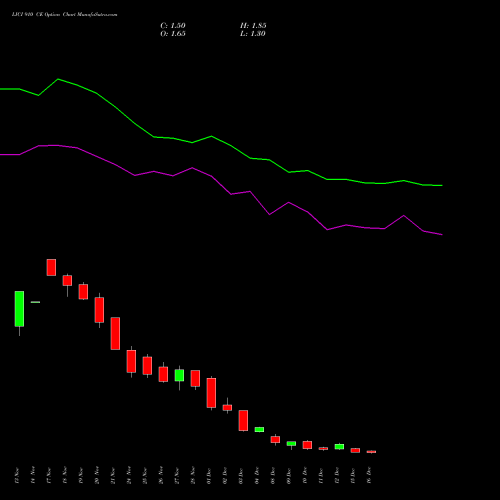
Task: Select the 01 Dec date label
Action: point(209,476)
